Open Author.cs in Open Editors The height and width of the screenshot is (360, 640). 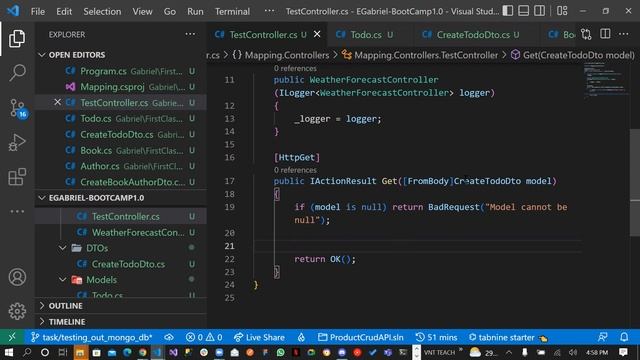[x=121, y=166]
